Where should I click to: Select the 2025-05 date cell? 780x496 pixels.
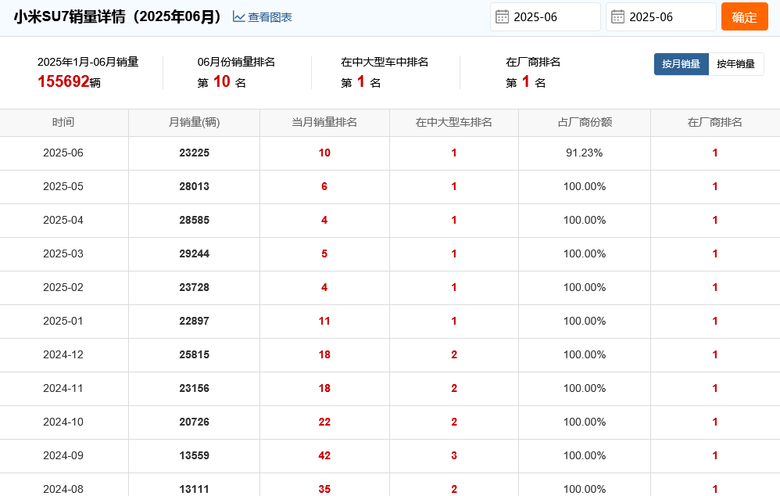[63, 187]
